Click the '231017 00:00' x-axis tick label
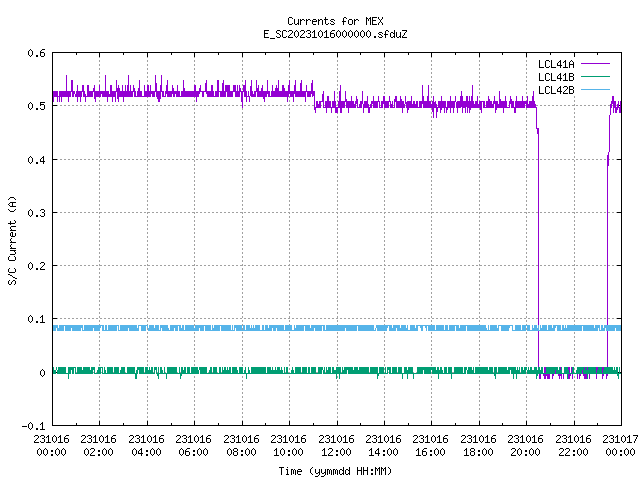 click(620, 446)
